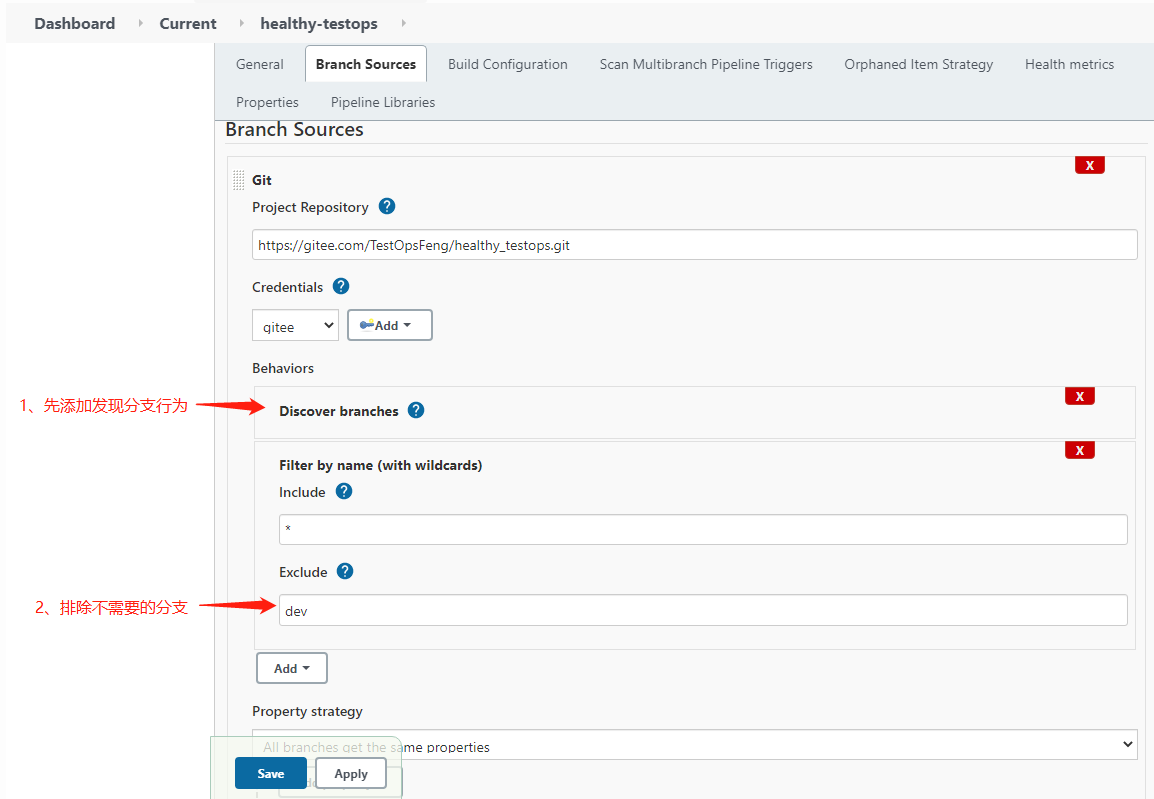Delete the Git branch source

1089,166
